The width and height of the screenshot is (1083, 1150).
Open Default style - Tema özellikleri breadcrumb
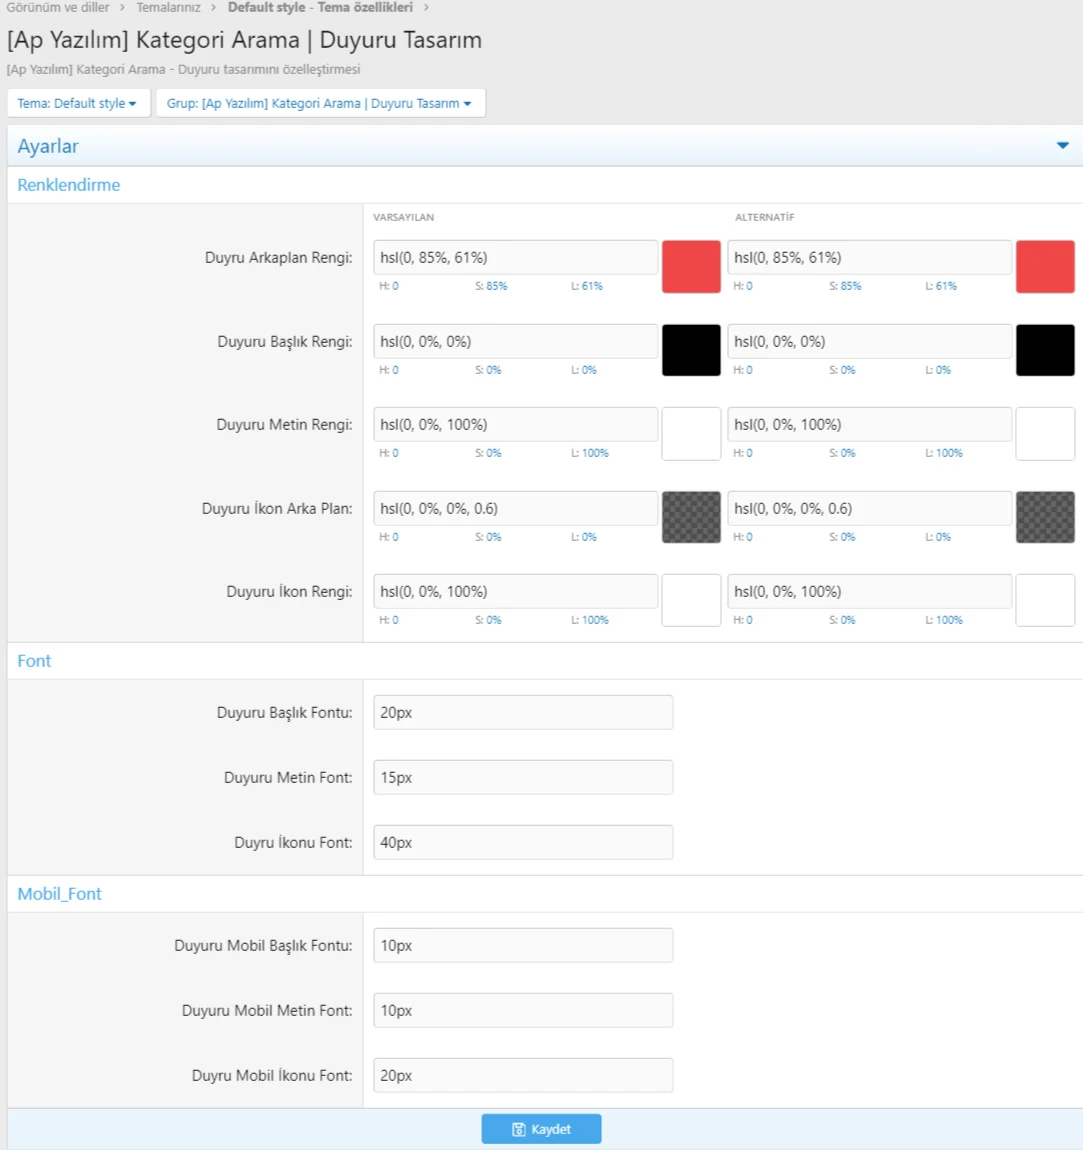tap(320, 7)
